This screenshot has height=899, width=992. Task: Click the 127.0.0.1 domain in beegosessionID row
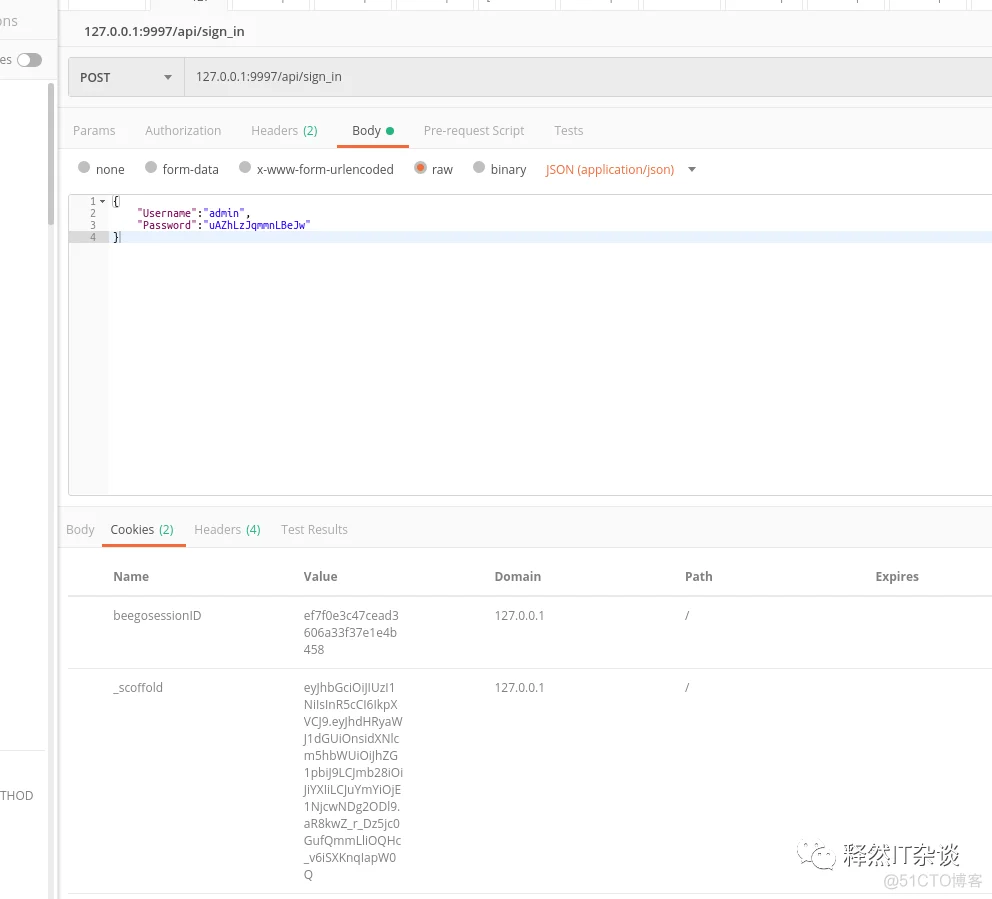519,616
